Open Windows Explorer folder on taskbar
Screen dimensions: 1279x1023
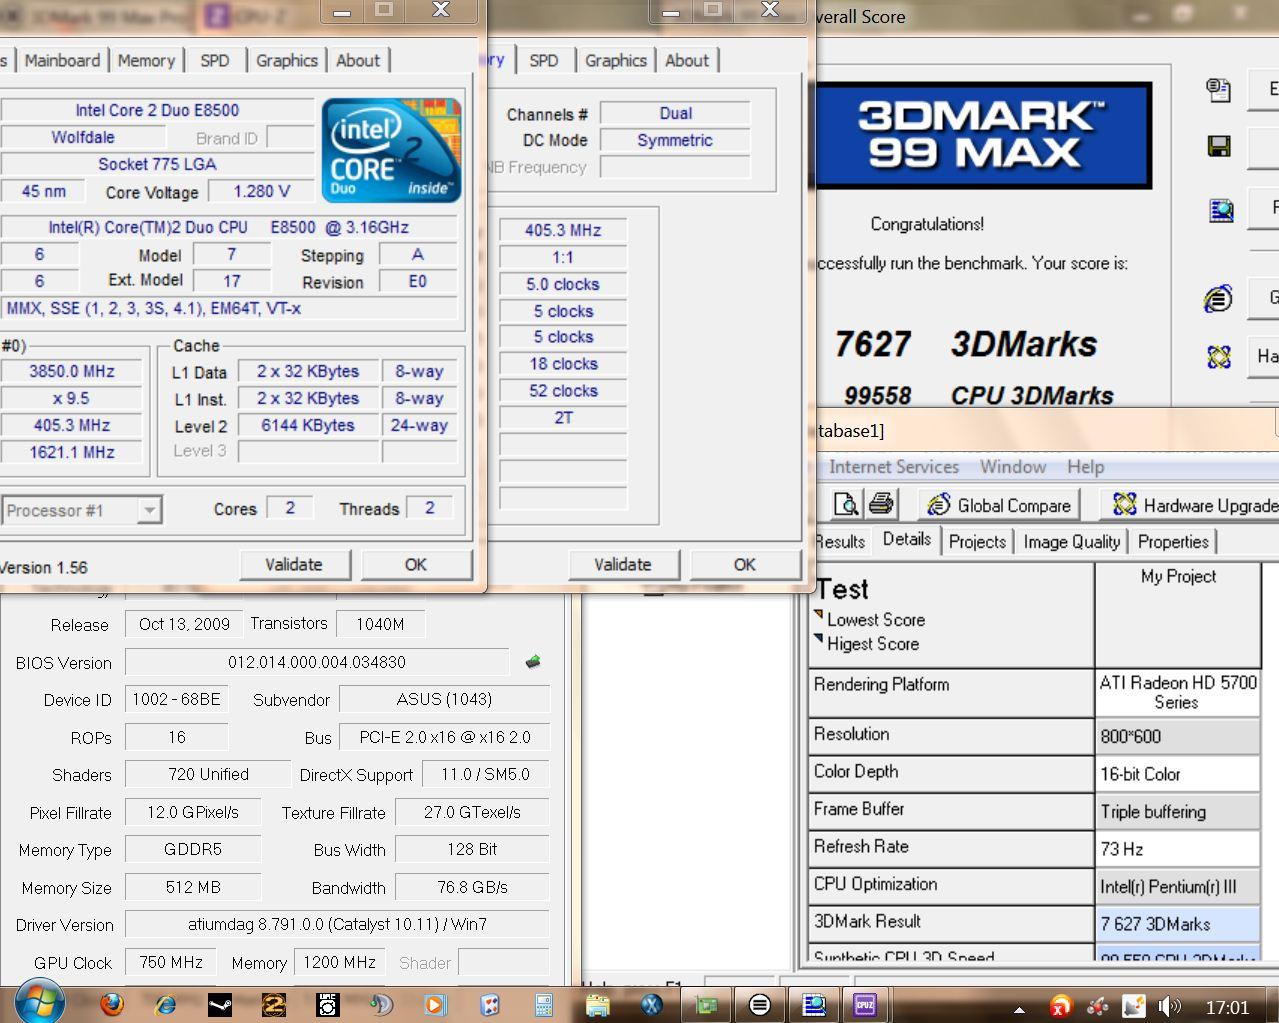597,1004
